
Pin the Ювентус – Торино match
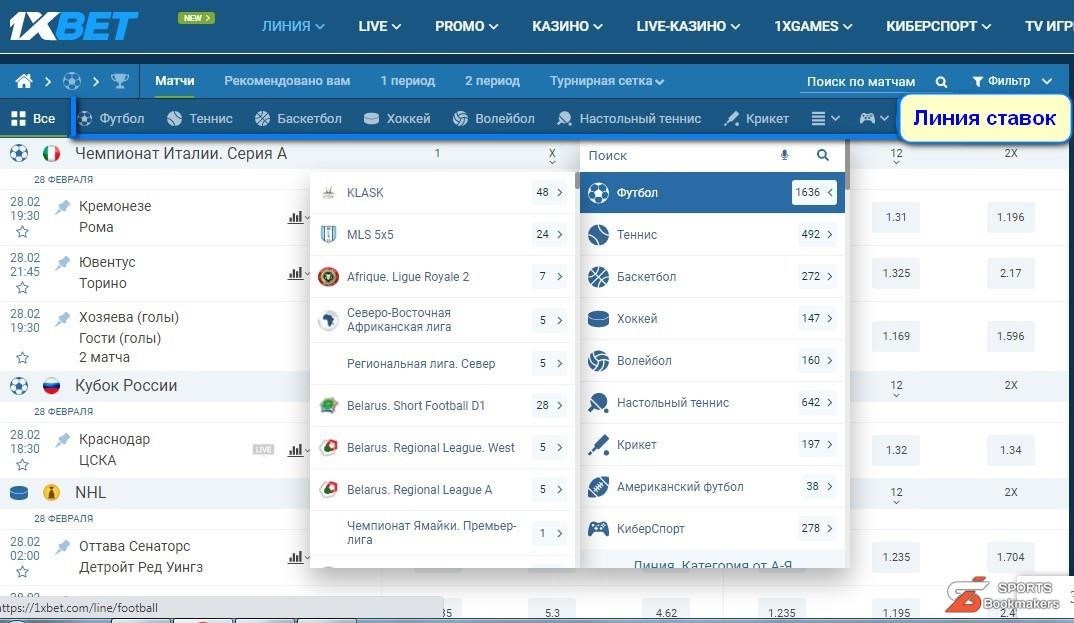click(63, 262)
